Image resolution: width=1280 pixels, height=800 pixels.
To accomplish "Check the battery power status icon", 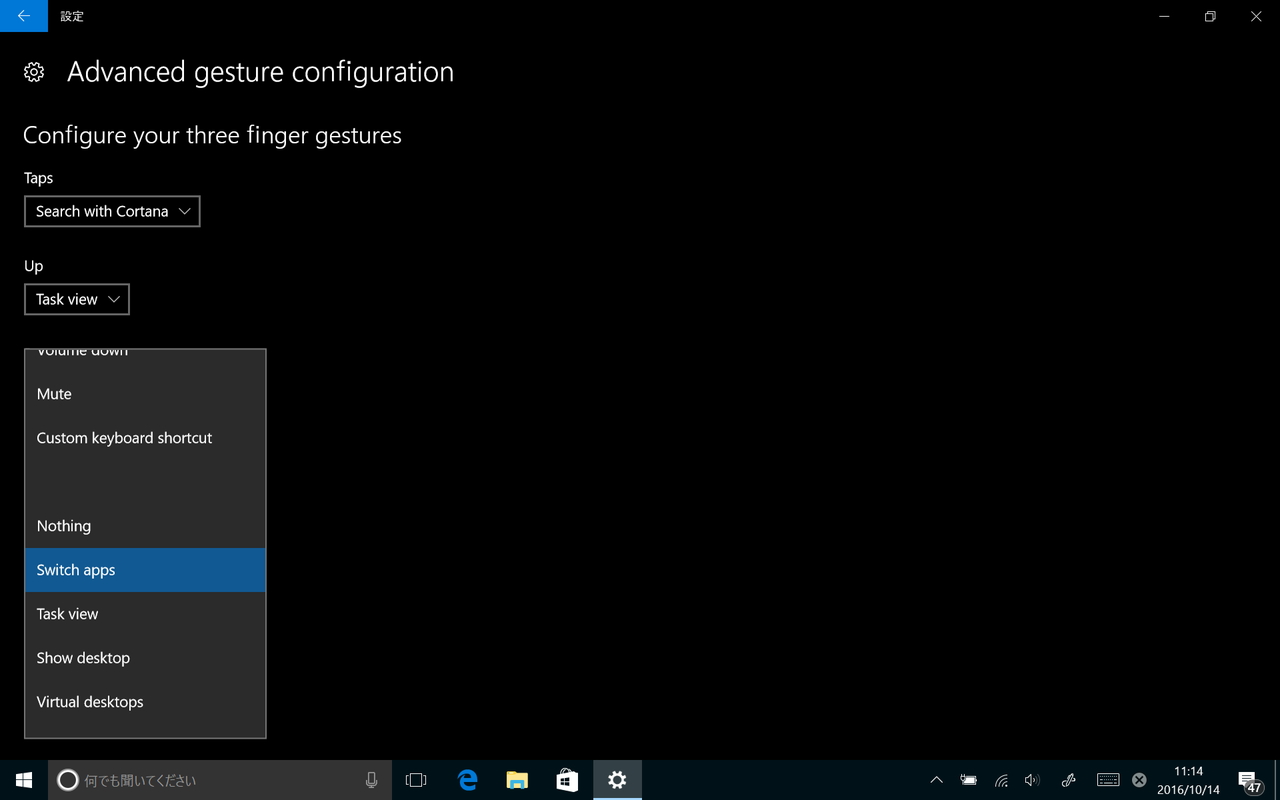I will coord(968,780).
